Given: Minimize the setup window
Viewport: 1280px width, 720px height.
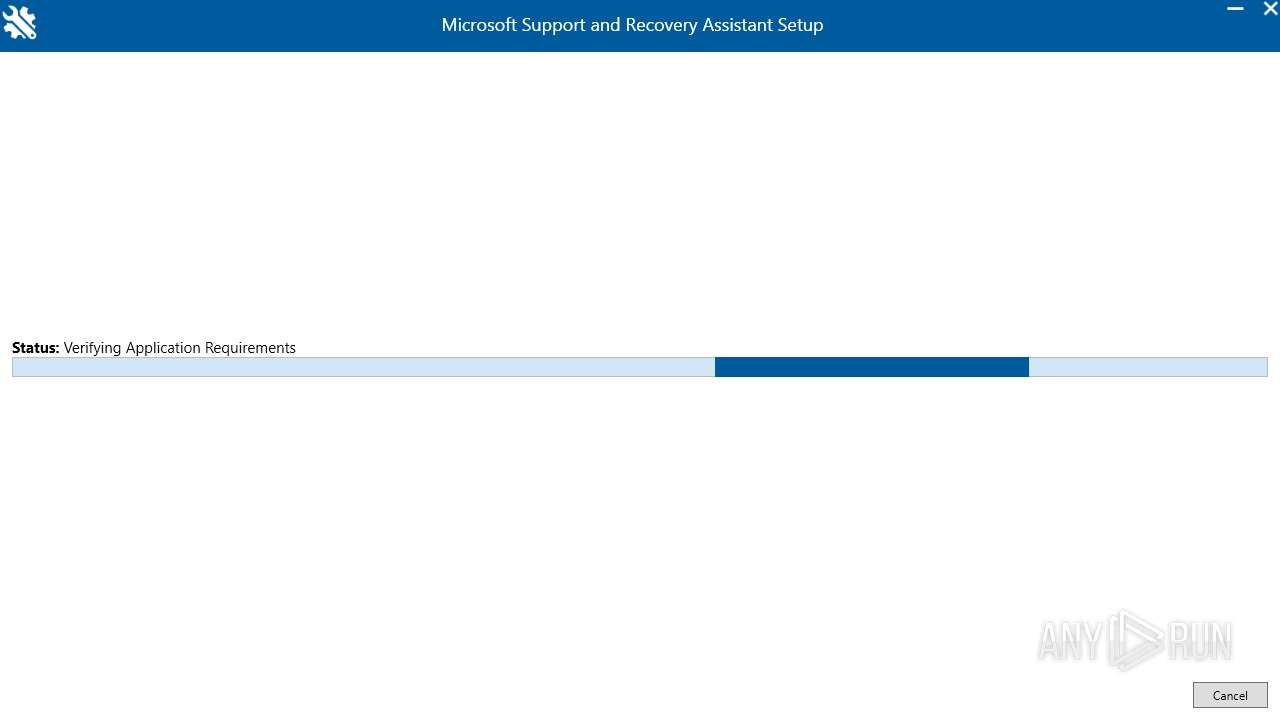Looking at the screenshot, I should [x=1236, y=9].
